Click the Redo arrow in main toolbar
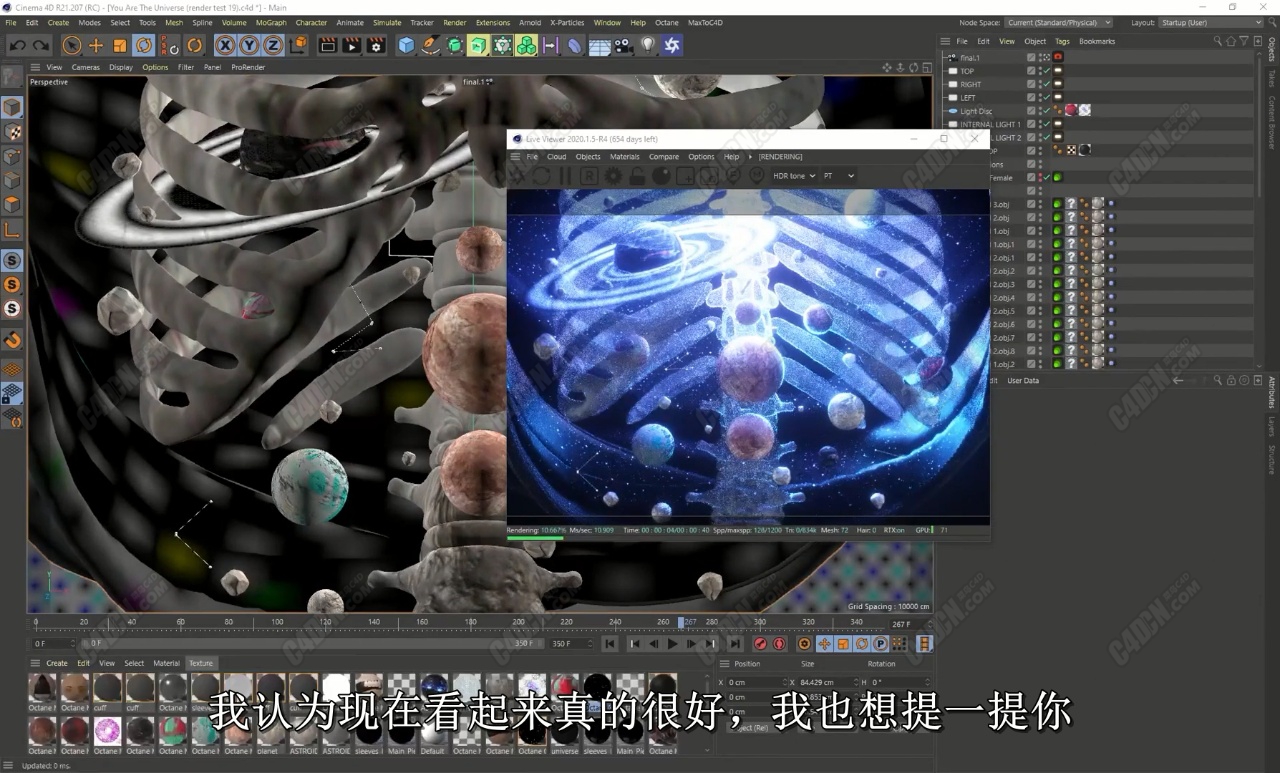This screenshot has height=773, width=1280. click(x=41, y=45)
